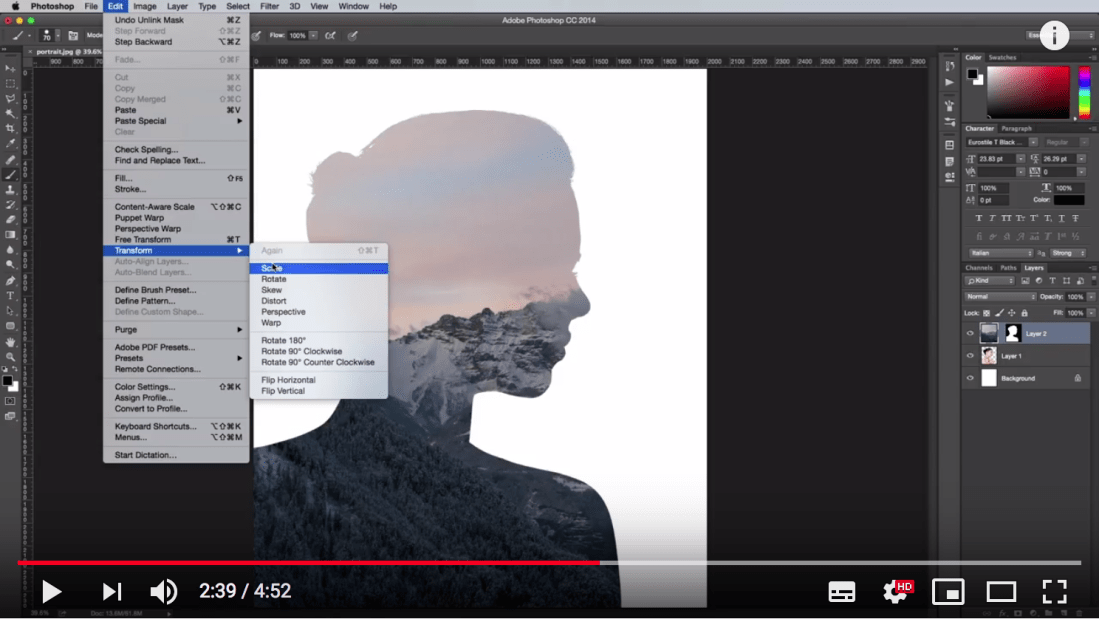
Task: Click the foreground color swatch
Action: pos(9,381)
